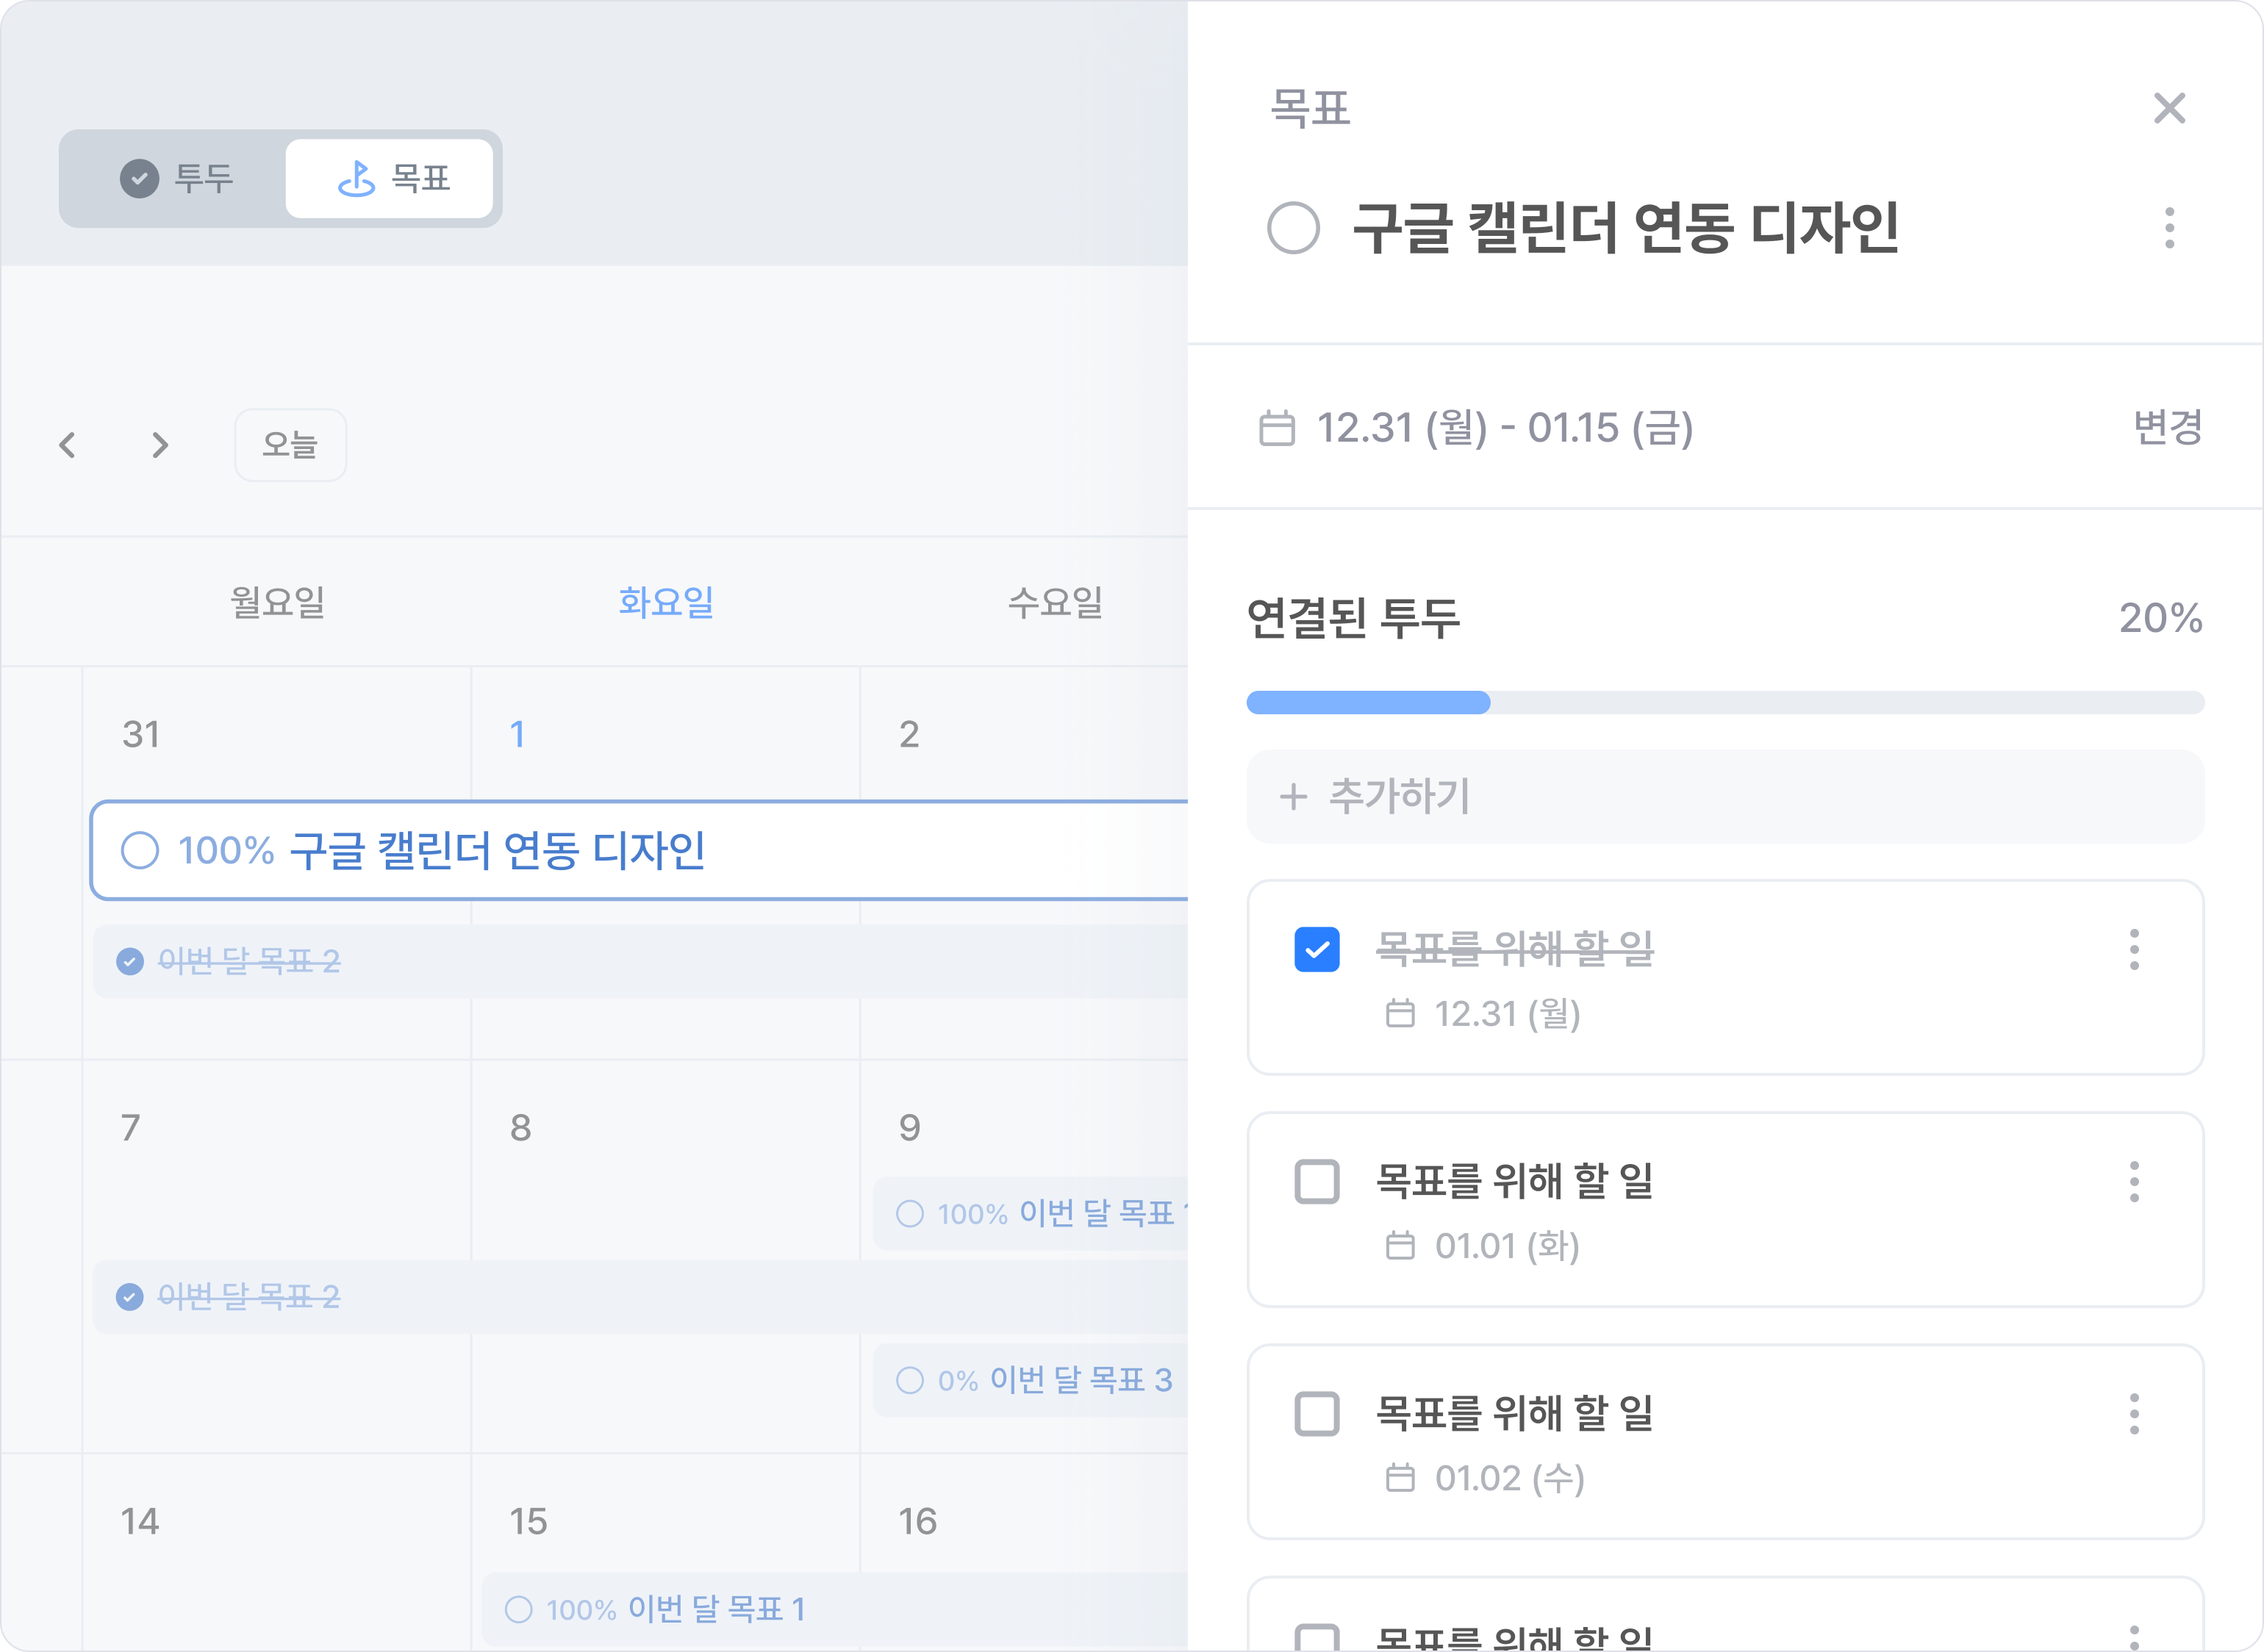The width and height of the screenshot is (2264, 1652).
Task: Toggle goal completion circle in panel header
Action: (1293, 228)
